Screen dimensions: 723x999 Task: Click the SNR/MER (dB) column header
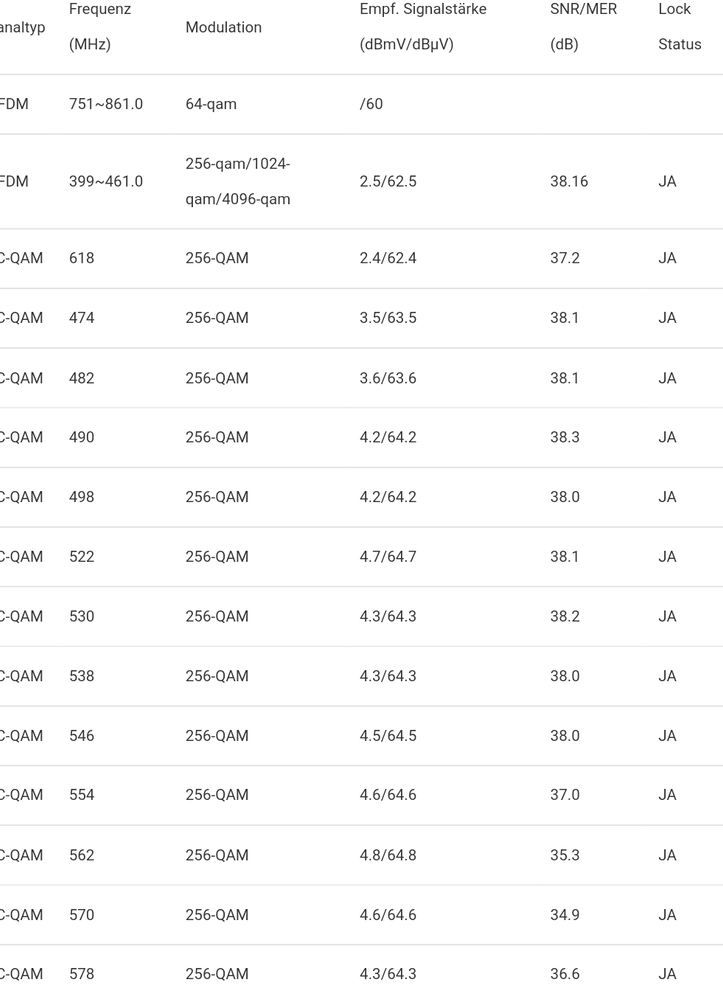pyautogui.click(x=583, y=27)
